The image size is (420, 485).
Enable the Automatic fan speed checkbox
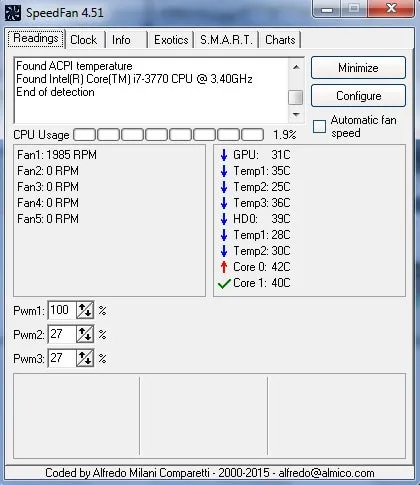pyautogui.click(x=319, y=127)
